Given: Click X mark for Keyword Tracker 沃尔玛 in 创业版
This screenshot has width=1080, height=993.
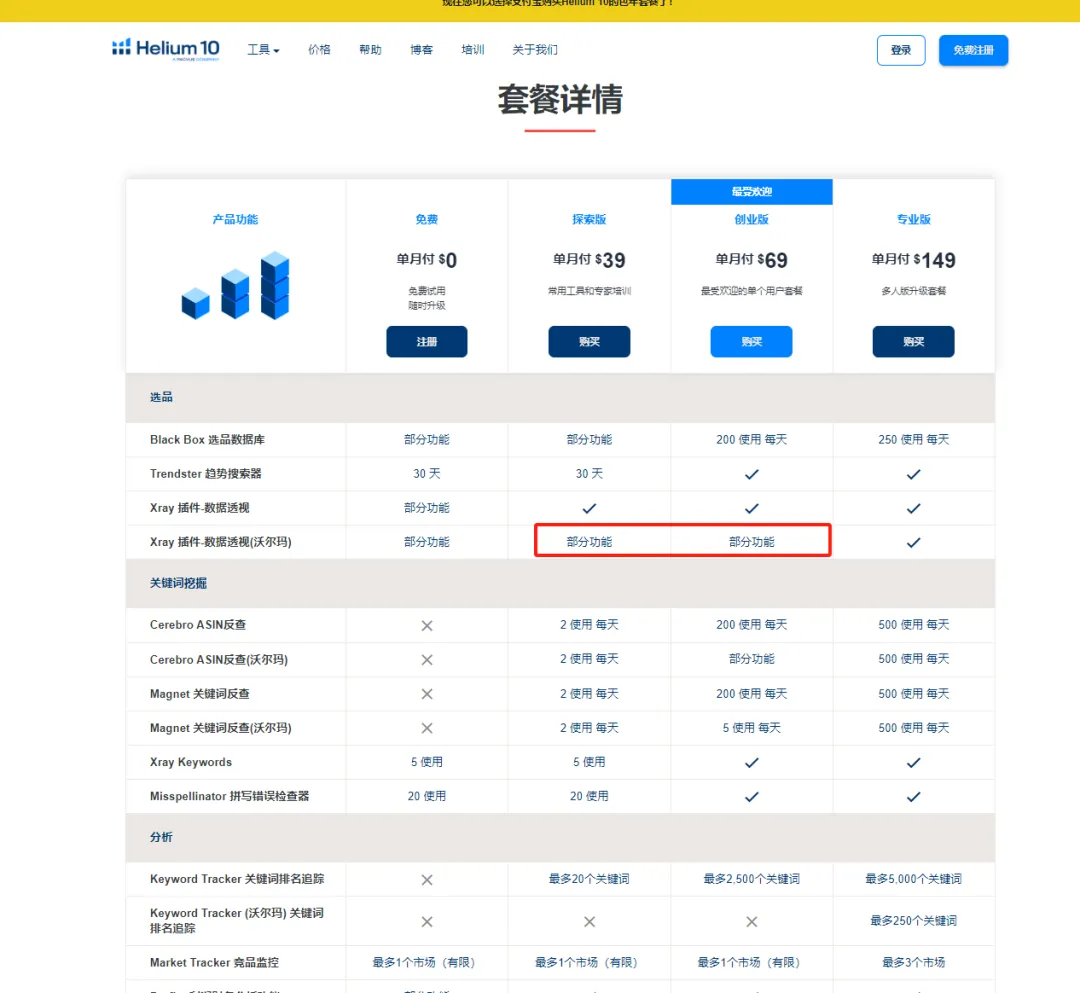Looking at the screenshot, I should [x=751, y=921].
